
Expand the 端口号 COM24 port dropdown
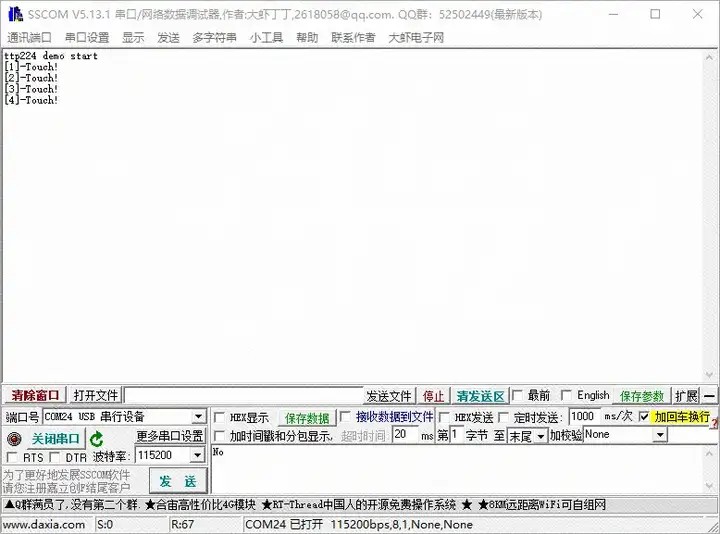tap(198, 417)
